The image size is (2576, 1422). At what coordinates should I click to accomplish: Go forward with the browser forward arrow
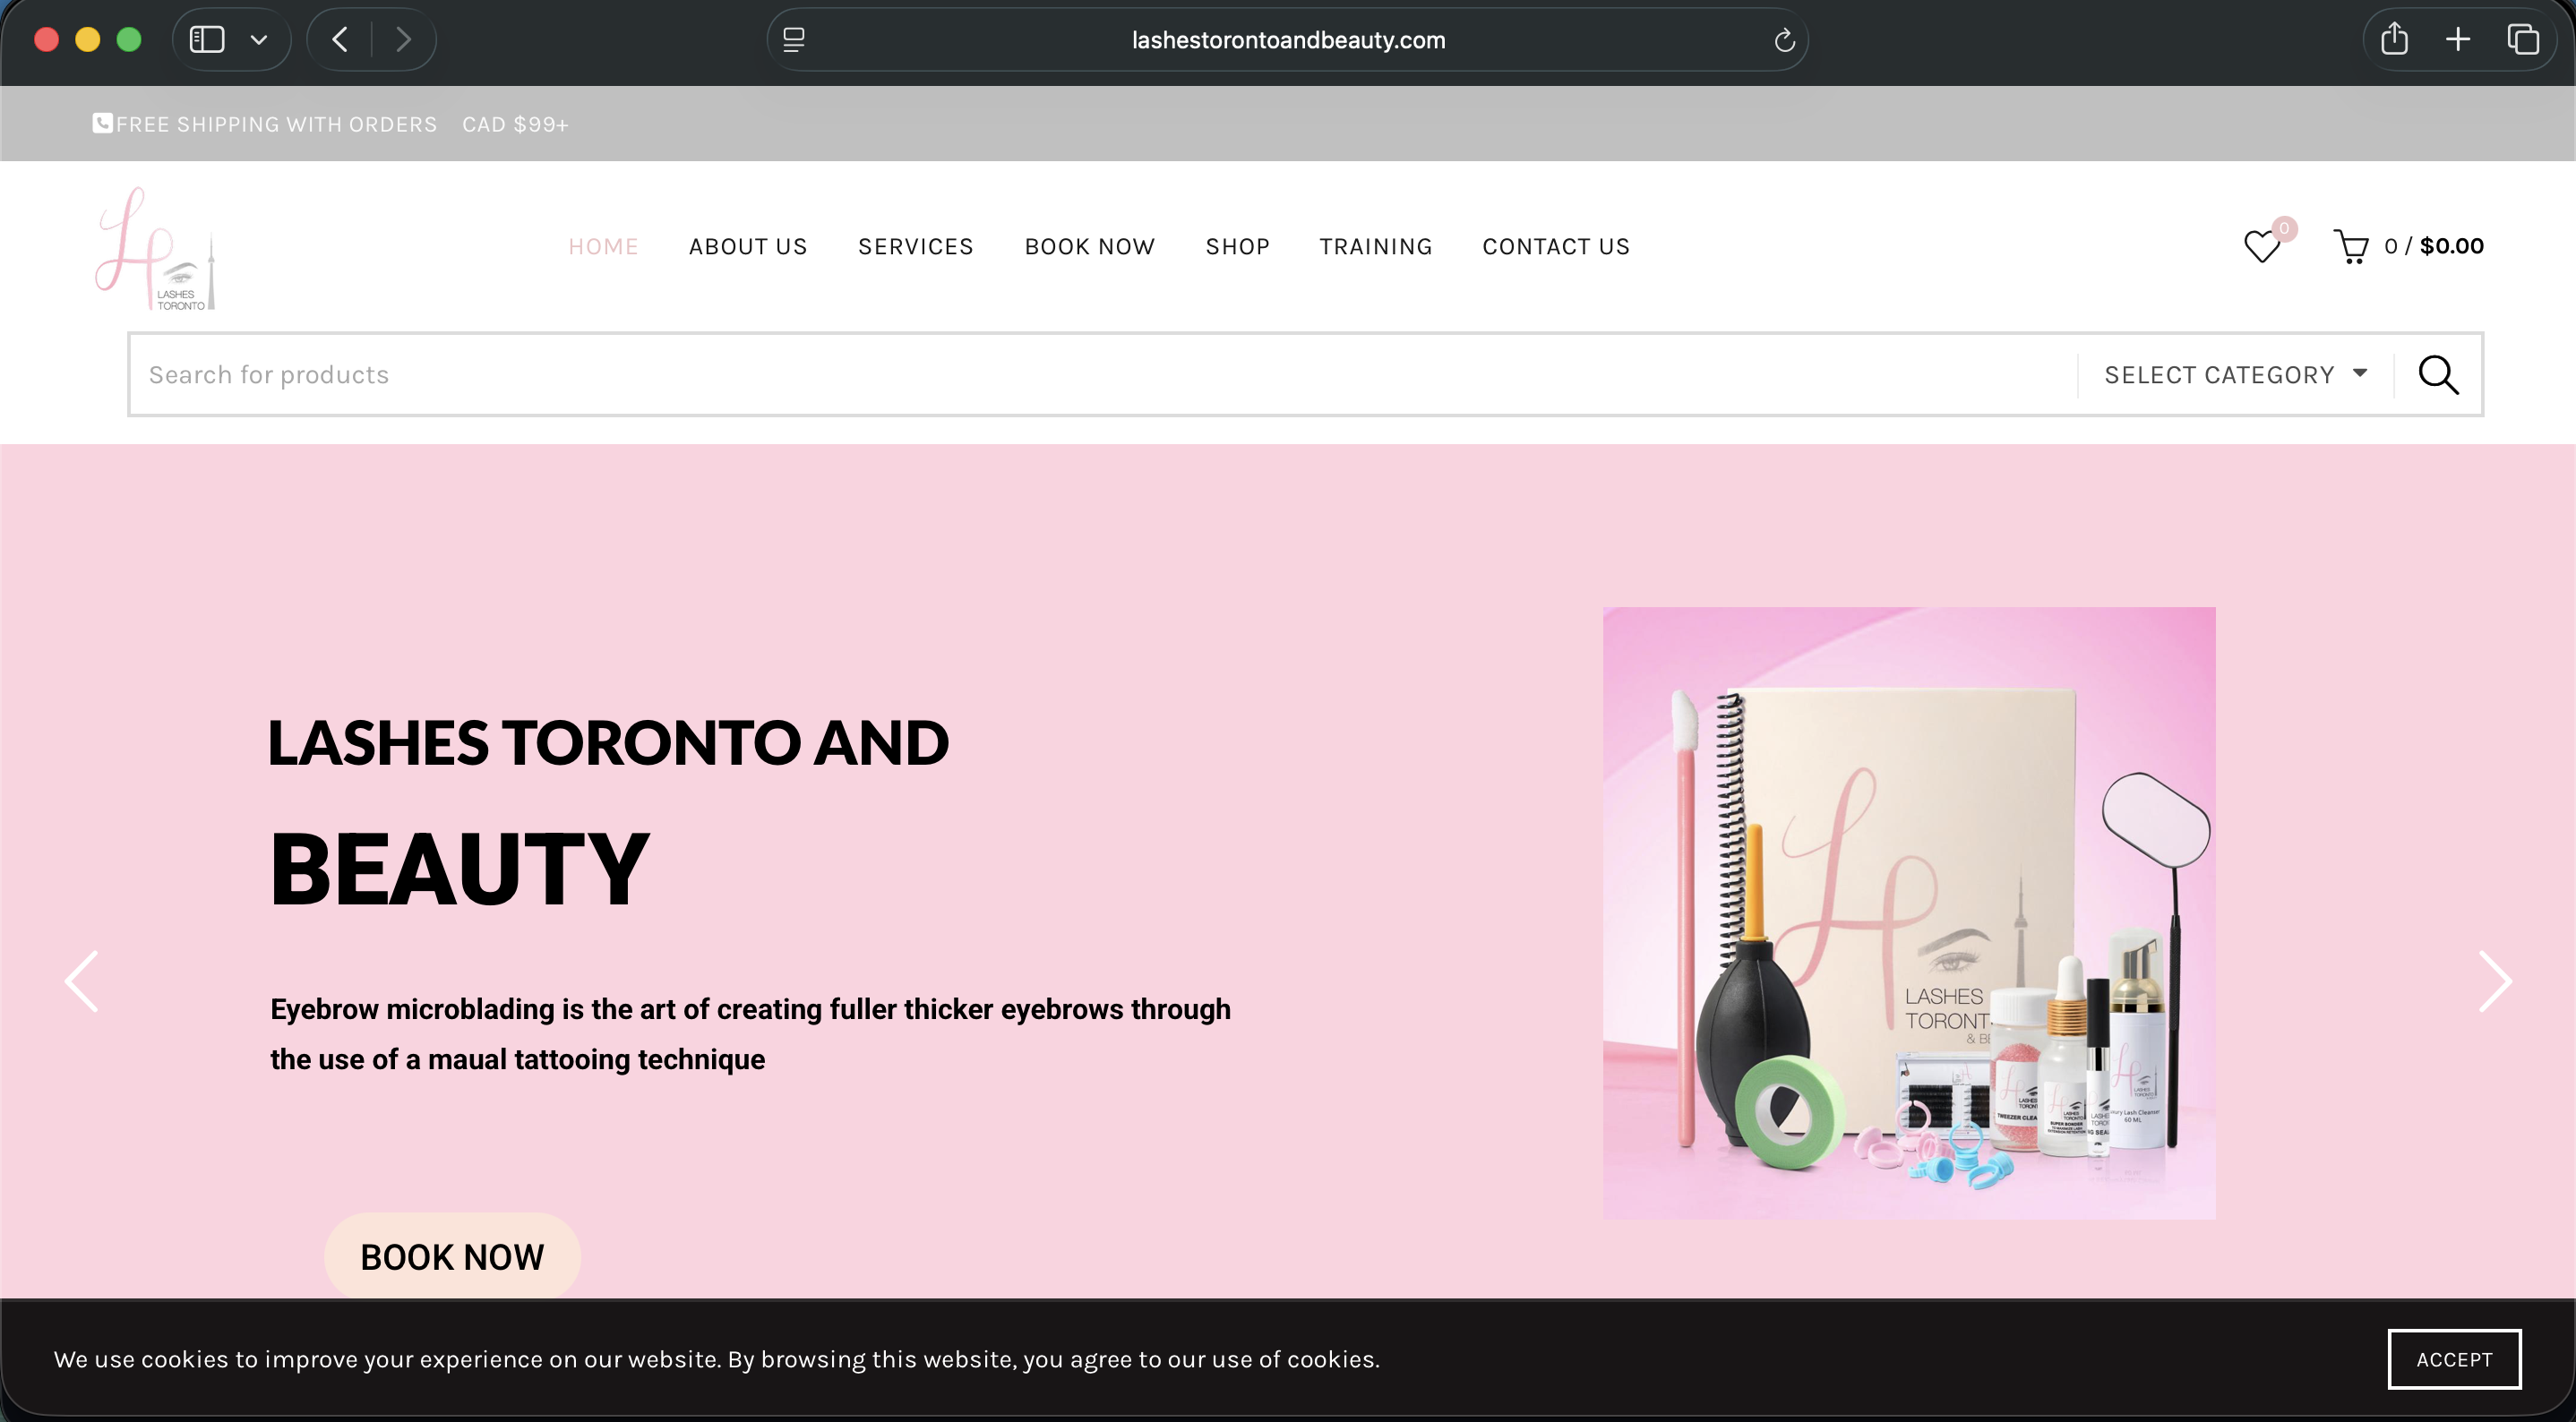click(403, 40)
